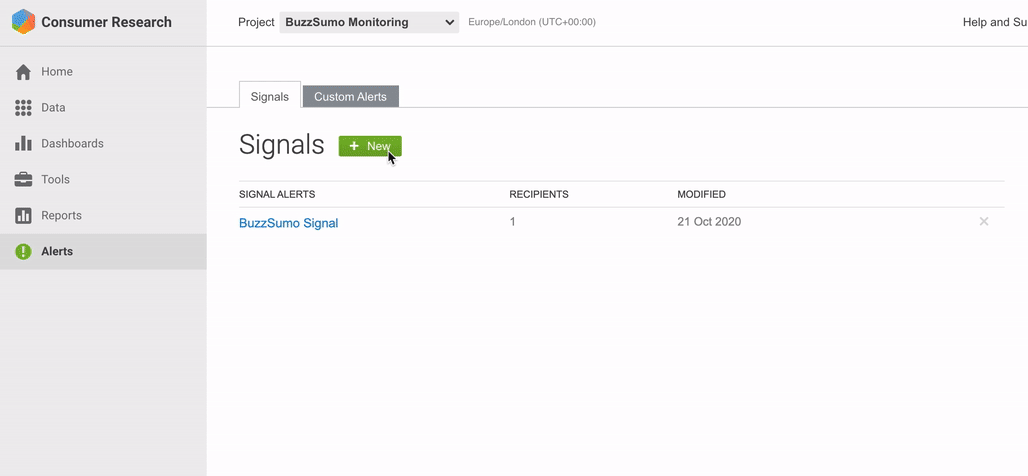Open the Project selector dropdown
1028x476 pixels.
click(369, 22)
